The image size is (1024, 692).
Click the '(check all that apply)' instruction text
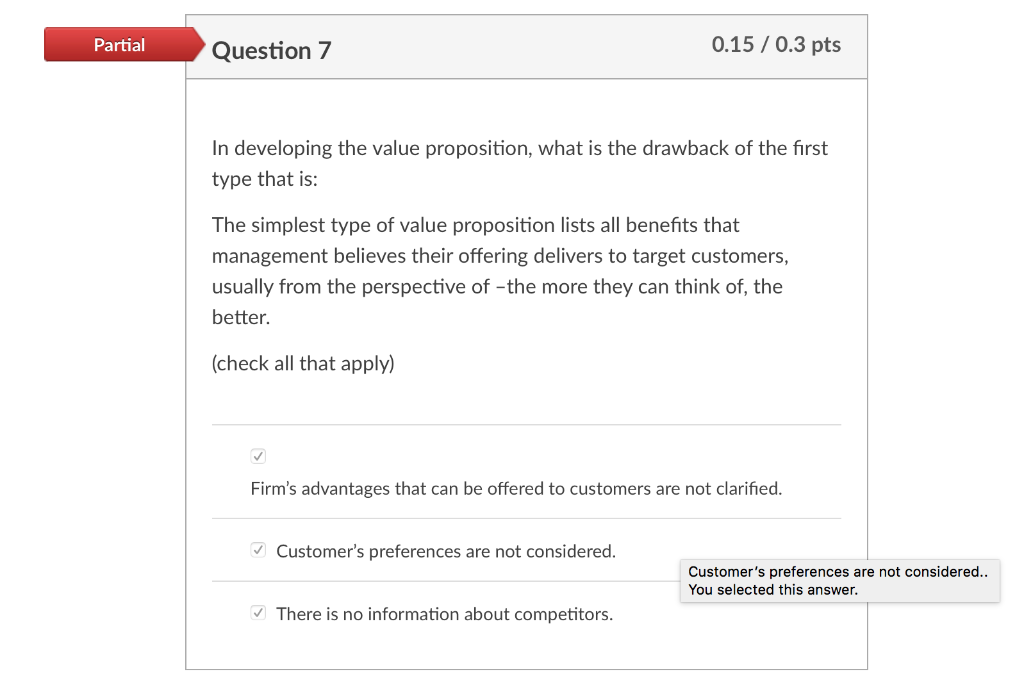pyautogui.click(x=302, y=363)
